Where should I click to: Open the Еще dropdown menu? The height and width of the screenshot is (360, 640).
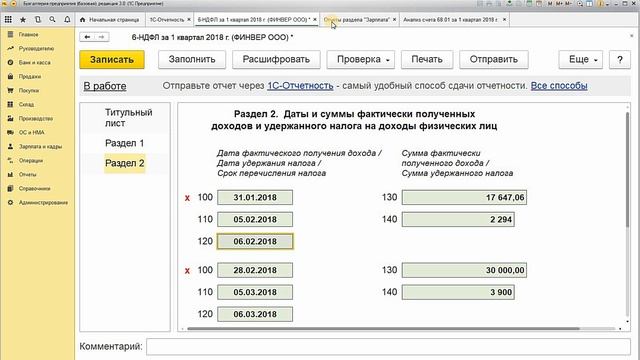580,60
